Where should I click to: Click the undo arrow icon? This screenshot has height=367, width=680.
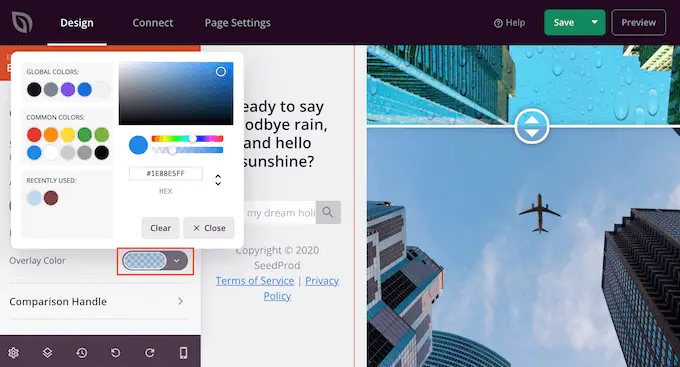[x=115, y=353]
